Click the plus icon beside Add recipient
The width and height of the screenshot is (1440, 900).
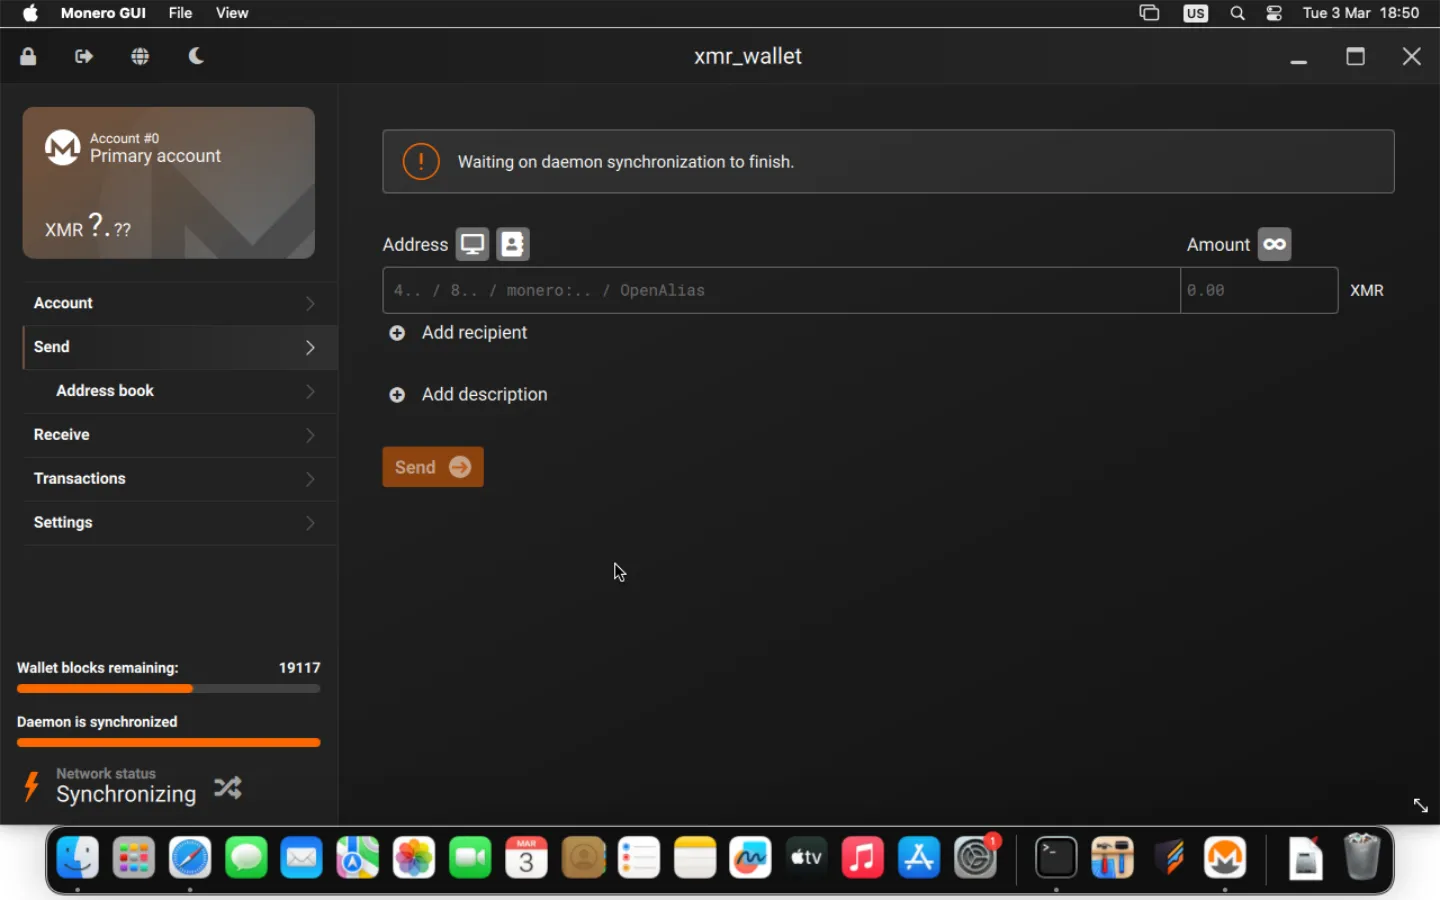[397, 333]
